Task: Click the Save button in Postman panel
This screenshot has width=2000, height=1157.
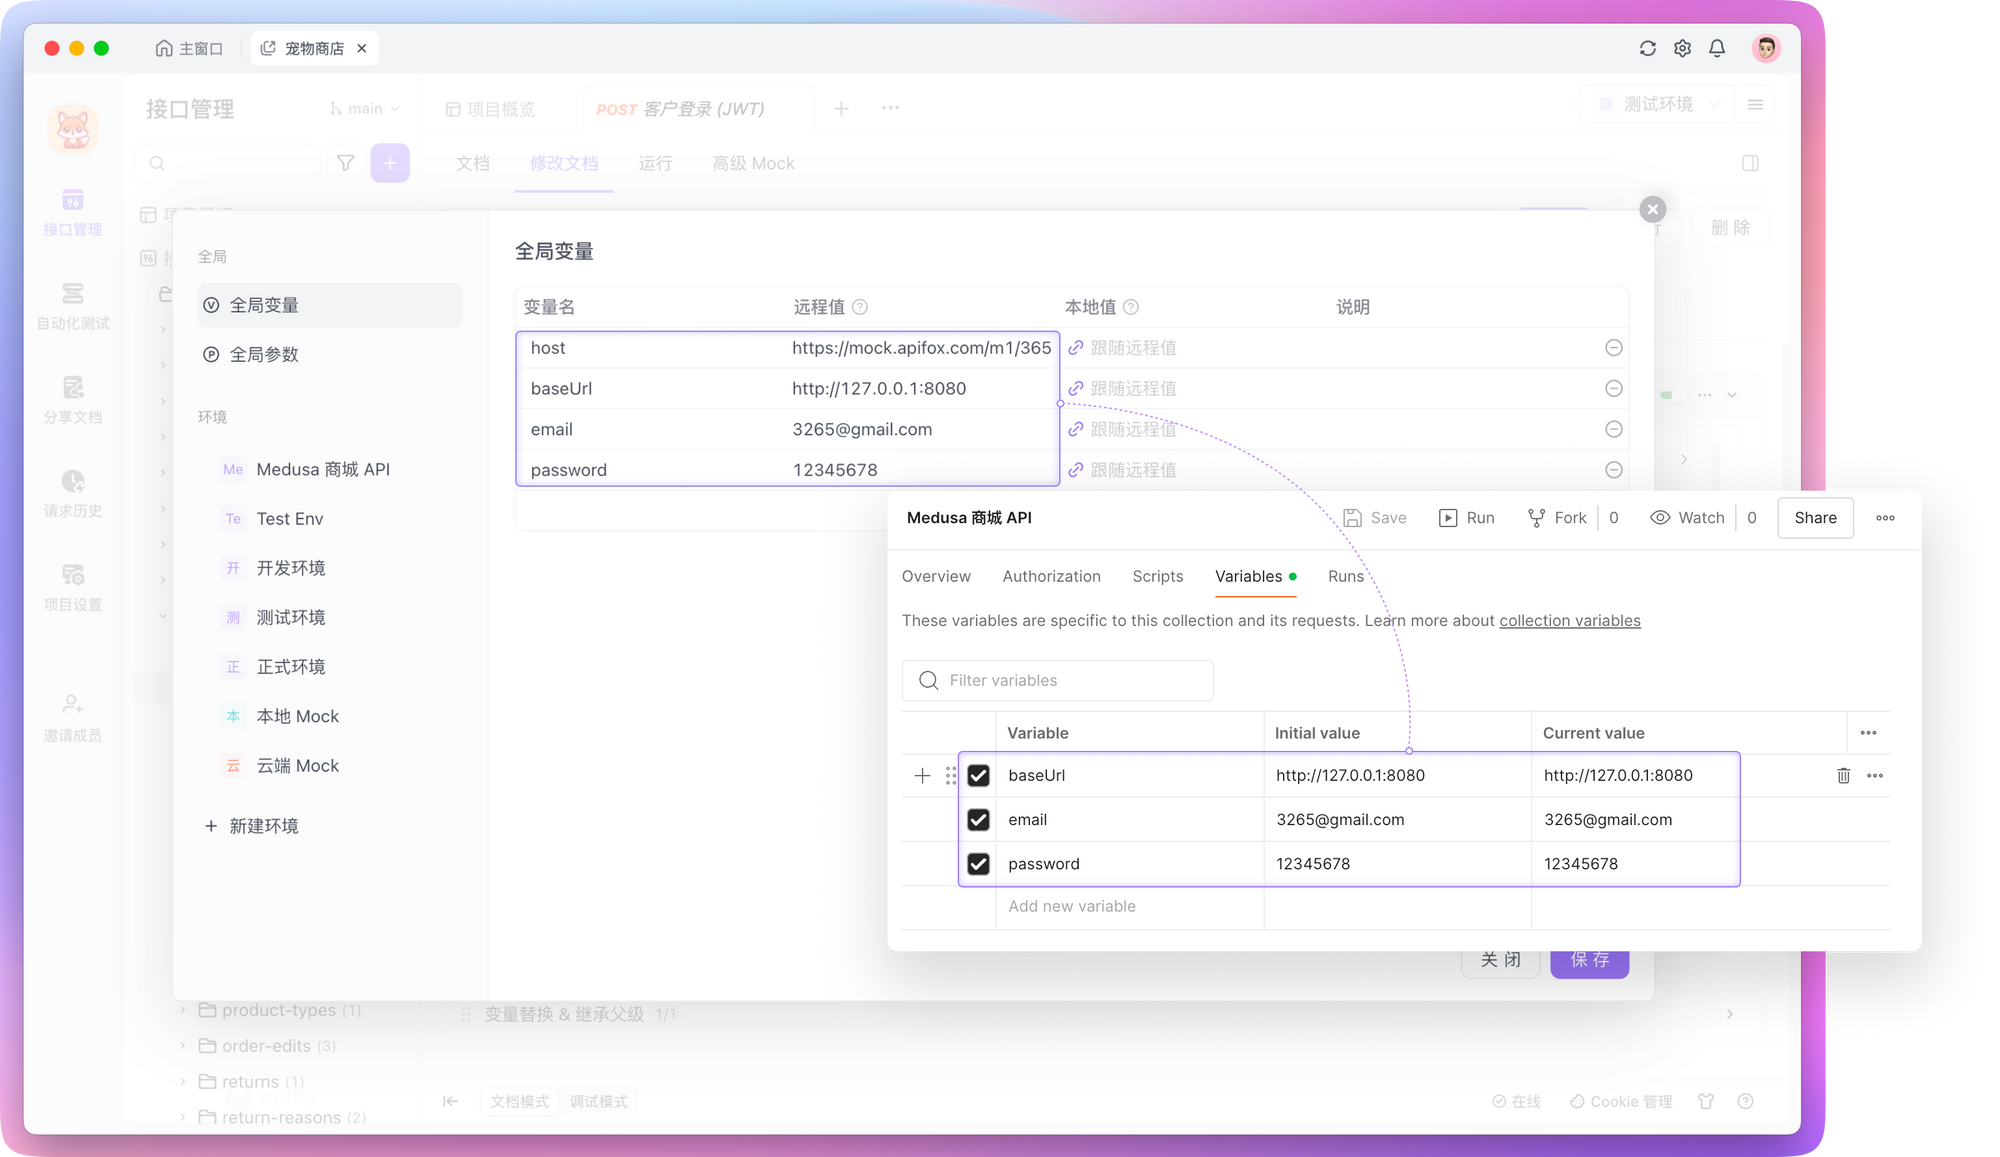Action: pos(1377,517)
